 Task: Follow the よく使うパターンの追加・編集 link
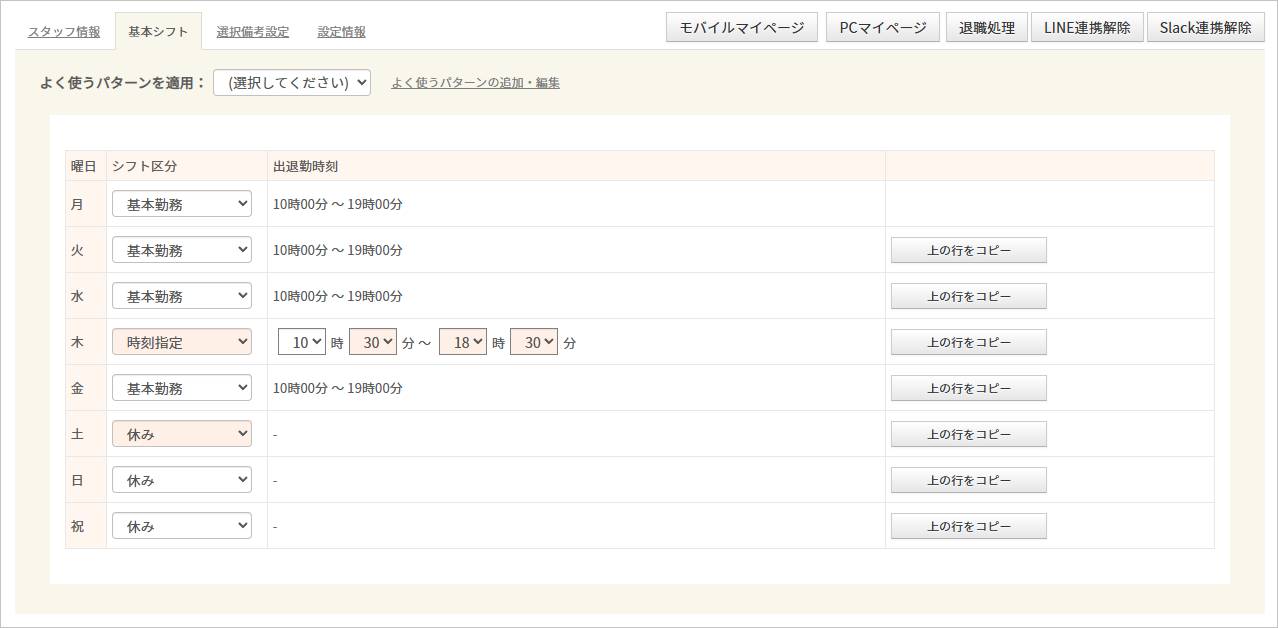475,83
